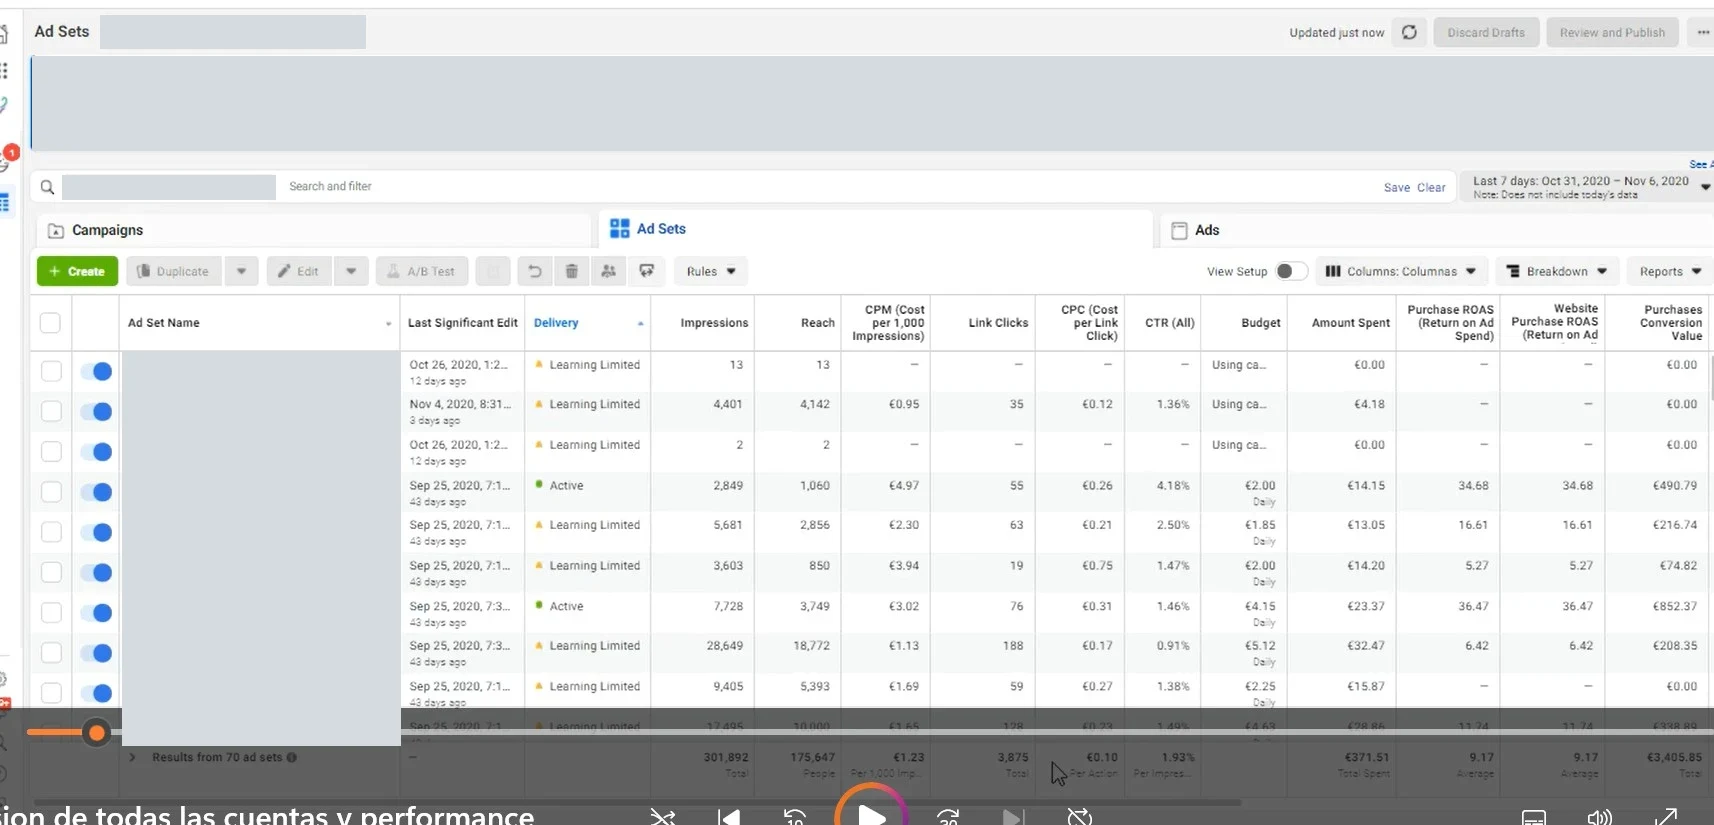Click the captions icon in player
The width and height of the screenshot is (1714, 825).
tap(1534, 817)
